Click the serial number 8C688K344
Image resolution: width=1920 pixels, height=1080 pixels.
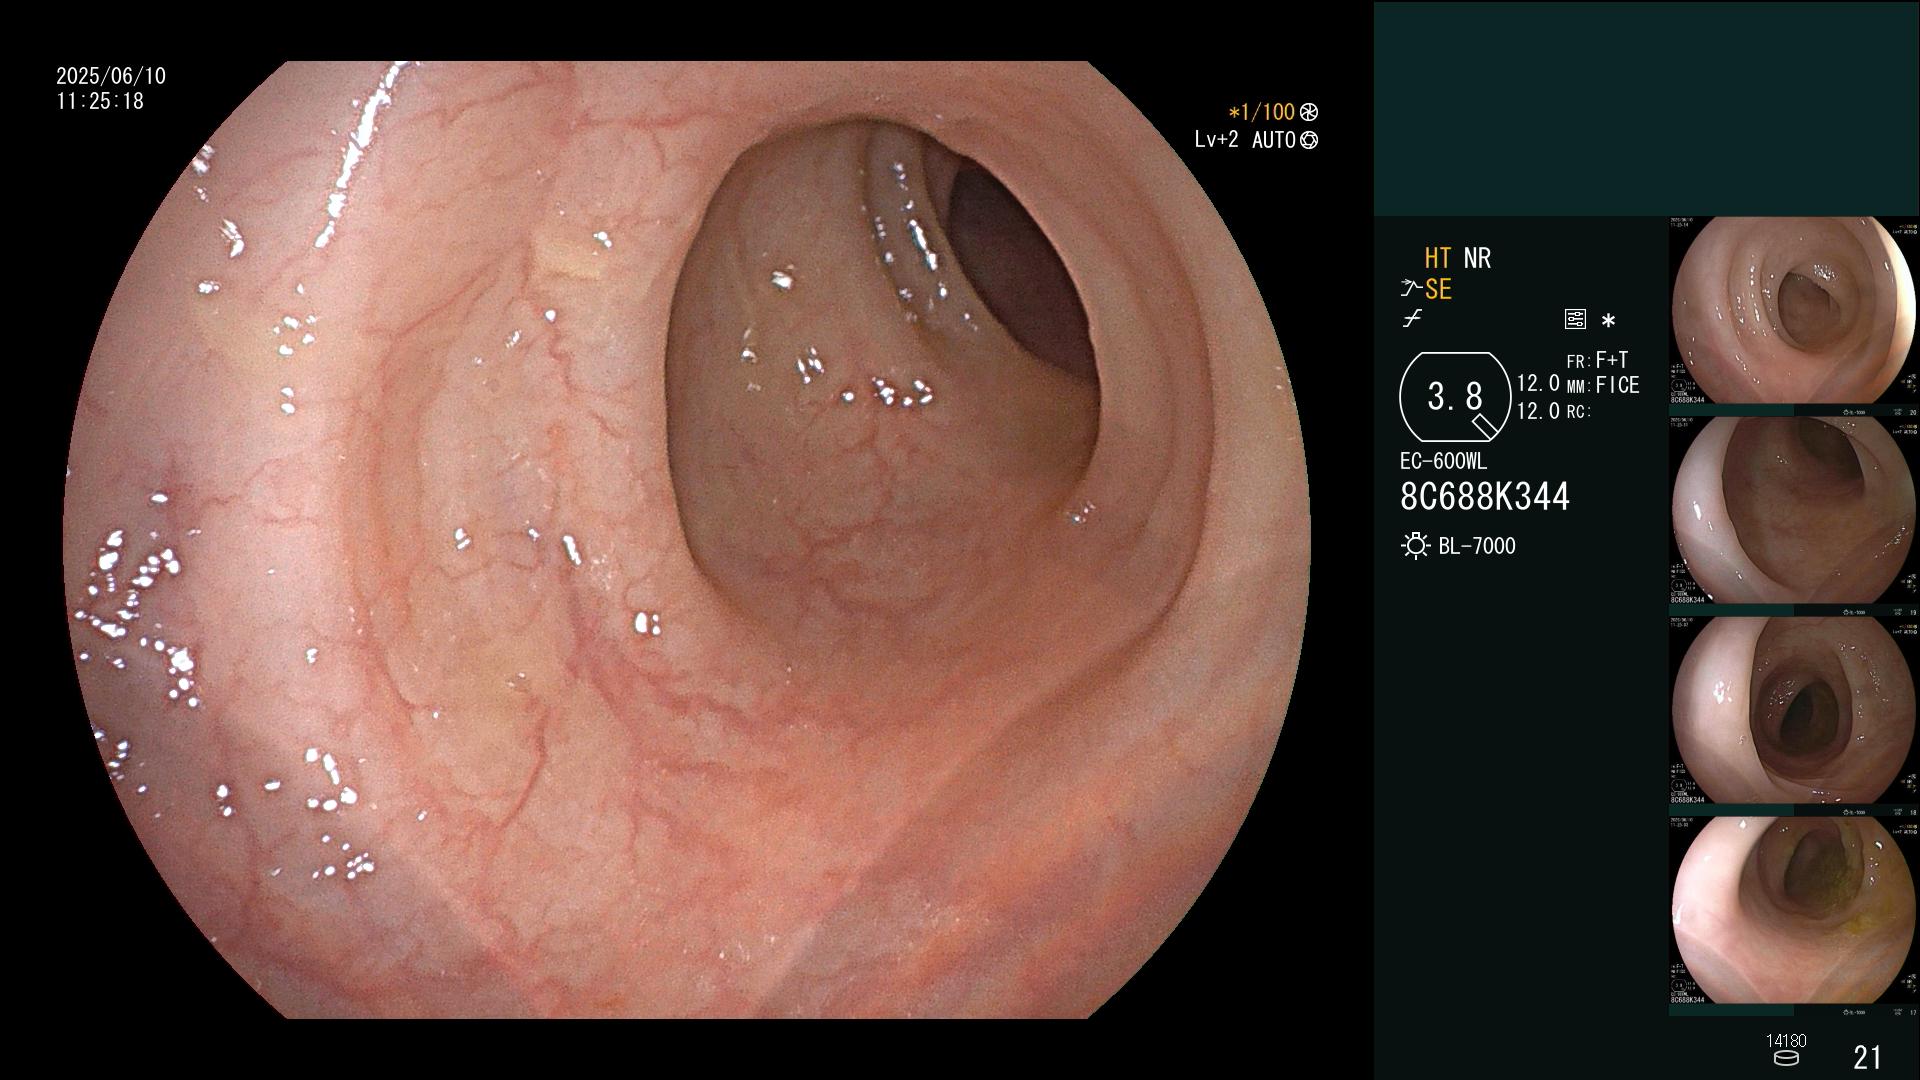(x=1485, y=496)
